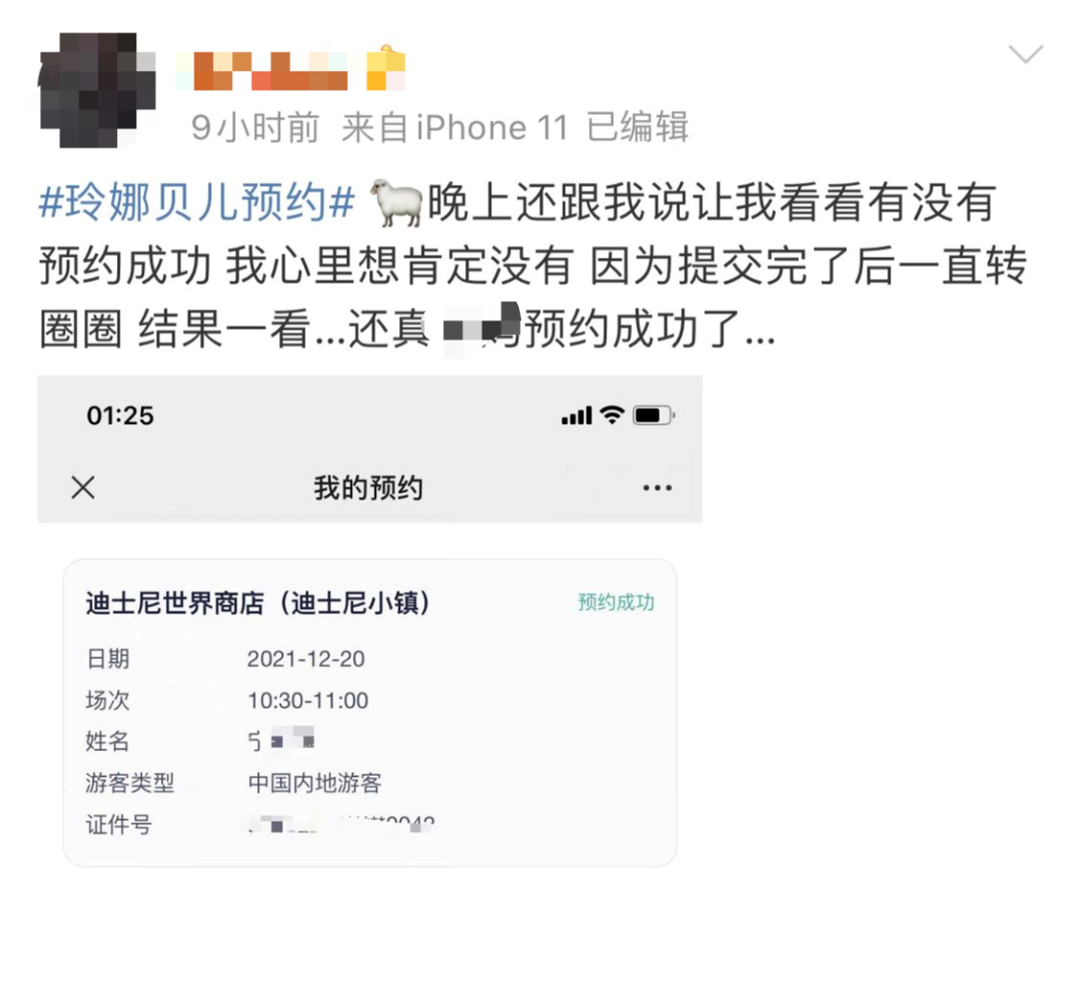Tap the Wi-Fi status icon
1080x986 pixels.
(x=612, y=415)
